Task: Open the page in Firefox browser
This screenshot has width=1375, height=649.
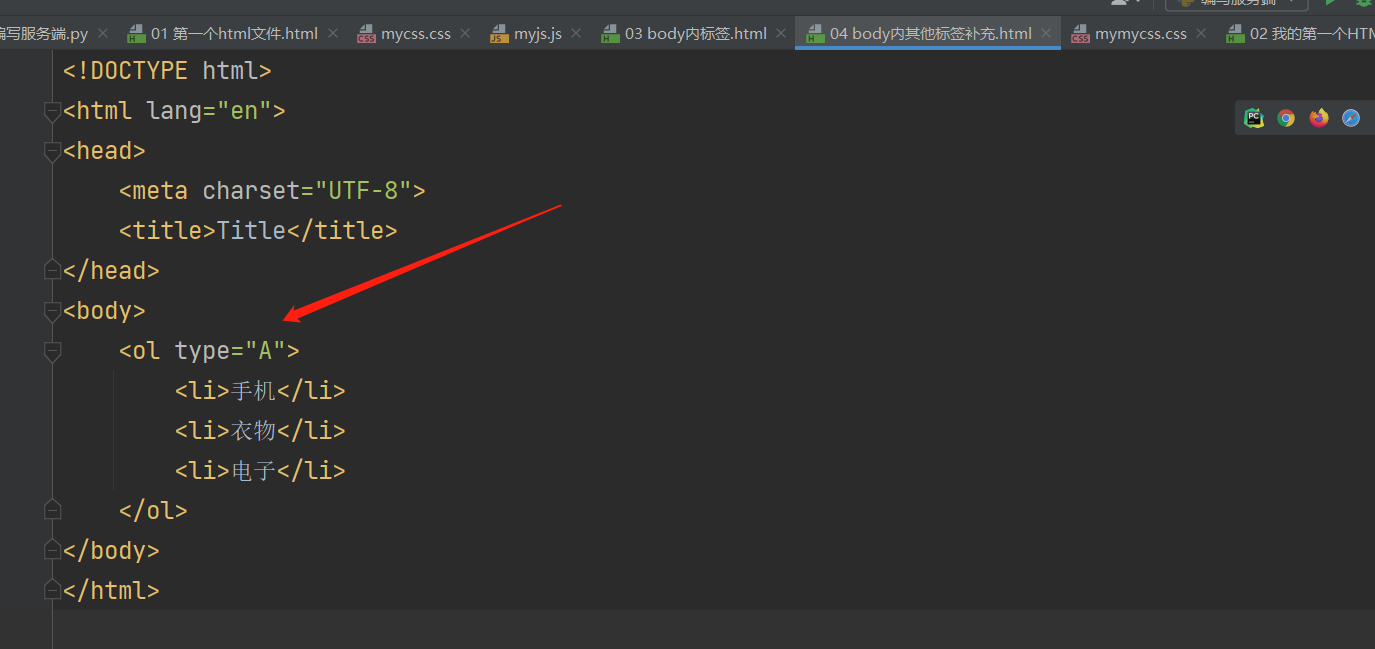Action: click(x=1319, y=118)
